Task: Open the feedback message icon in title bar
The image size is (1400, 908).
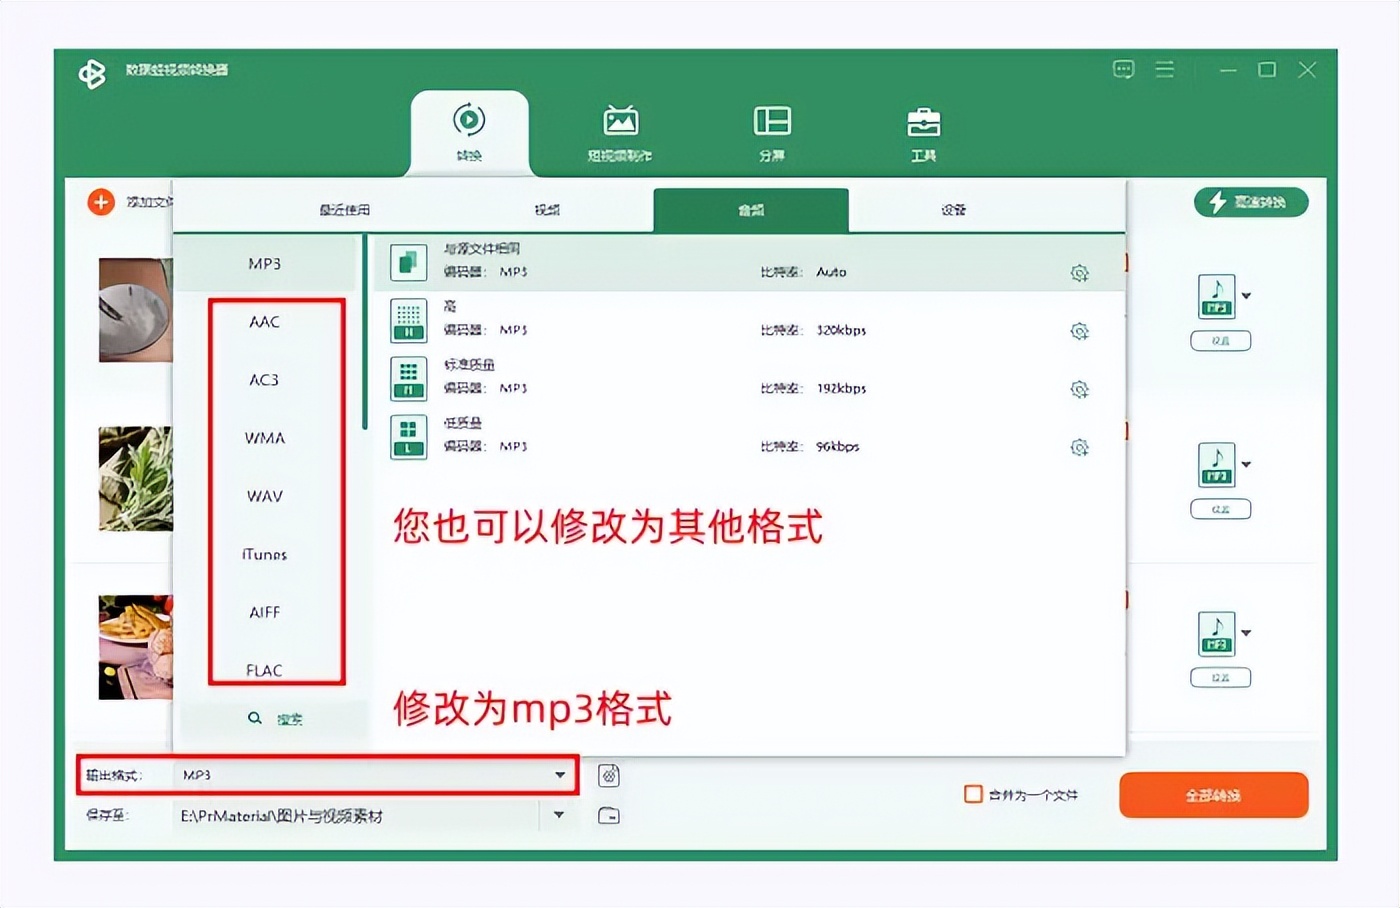Action: (x=1123, y=69)
